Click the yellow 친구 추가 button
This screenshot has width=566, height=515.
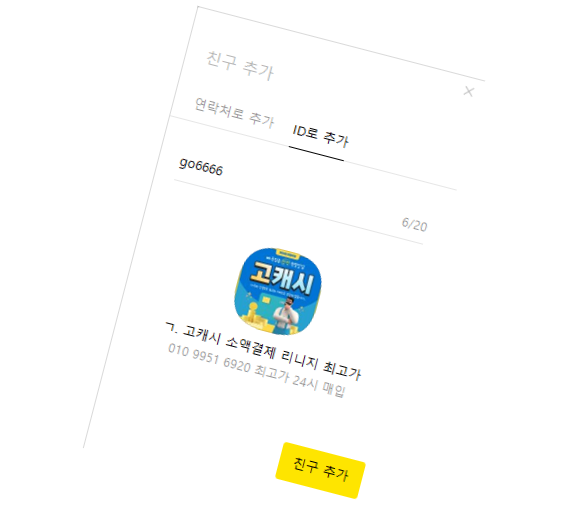tap(321, 470)
